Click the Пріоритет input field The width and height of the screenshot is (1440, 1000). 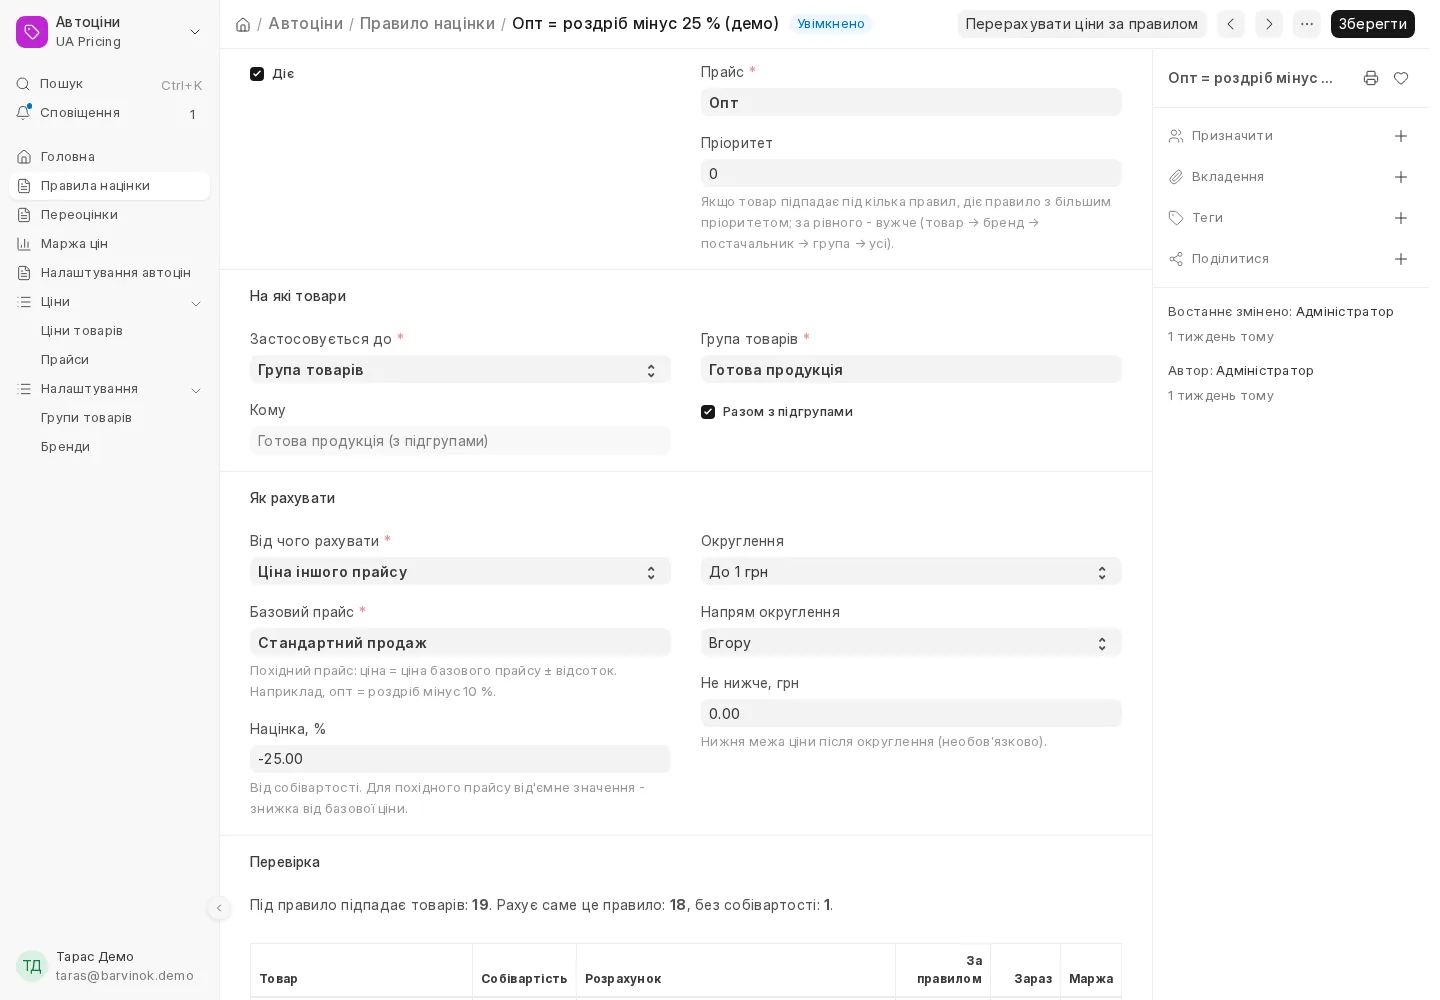pos(911,174)
